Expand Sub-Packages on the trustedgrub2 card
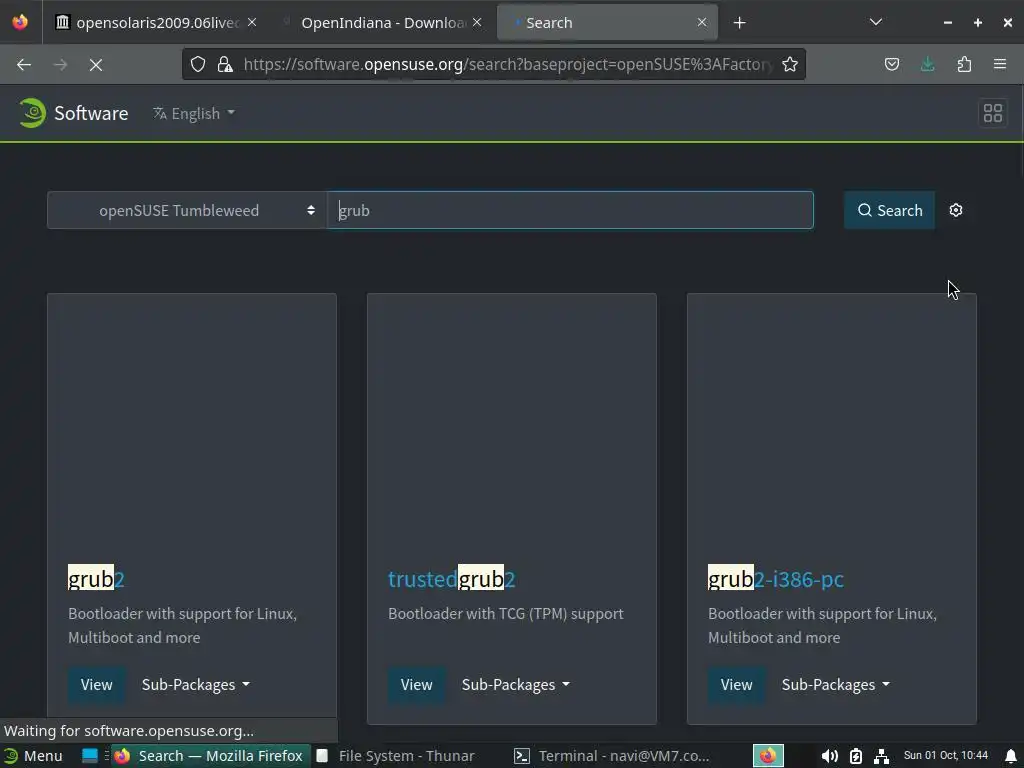 click(x=516, y=684)
